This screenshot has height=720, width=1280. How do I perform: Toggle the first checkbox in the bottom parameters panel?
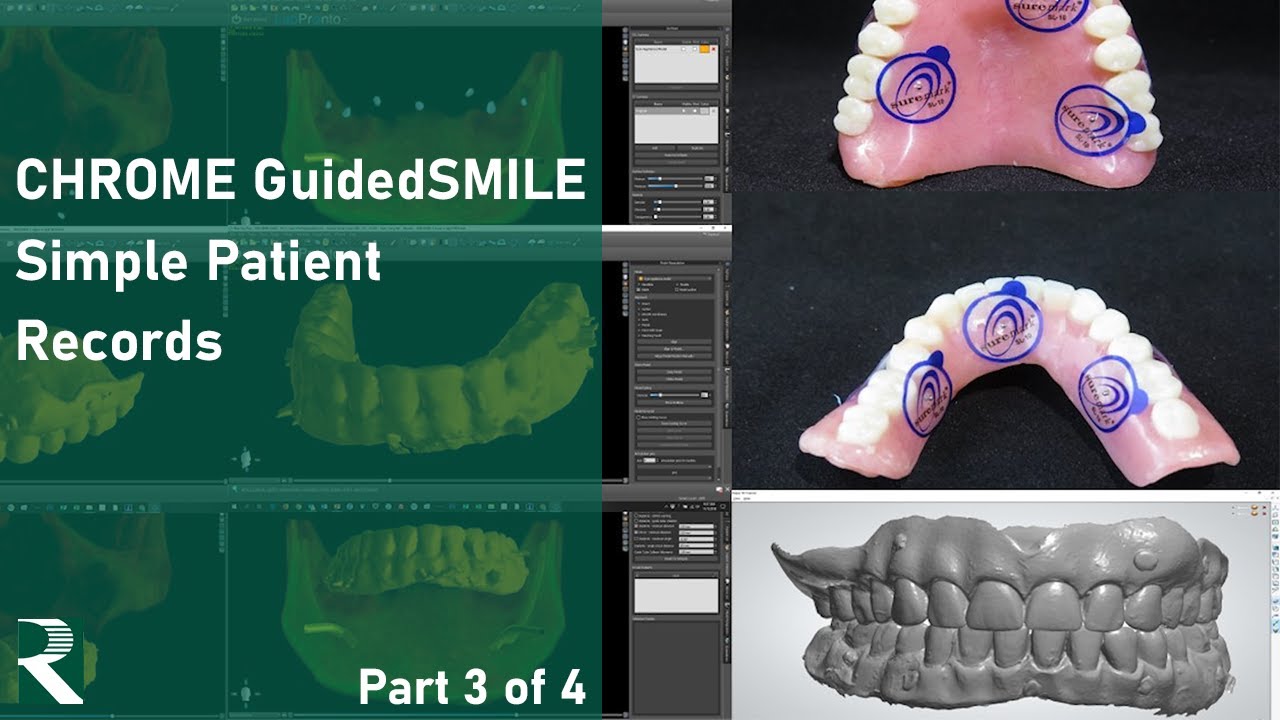pos(636,515)
